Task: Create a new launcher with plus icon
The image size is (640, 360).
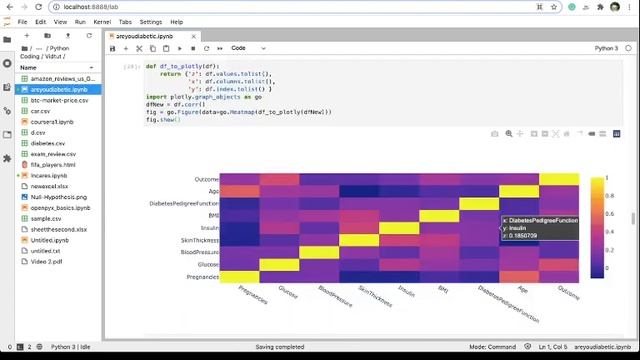Action: [x=27, y=36]
